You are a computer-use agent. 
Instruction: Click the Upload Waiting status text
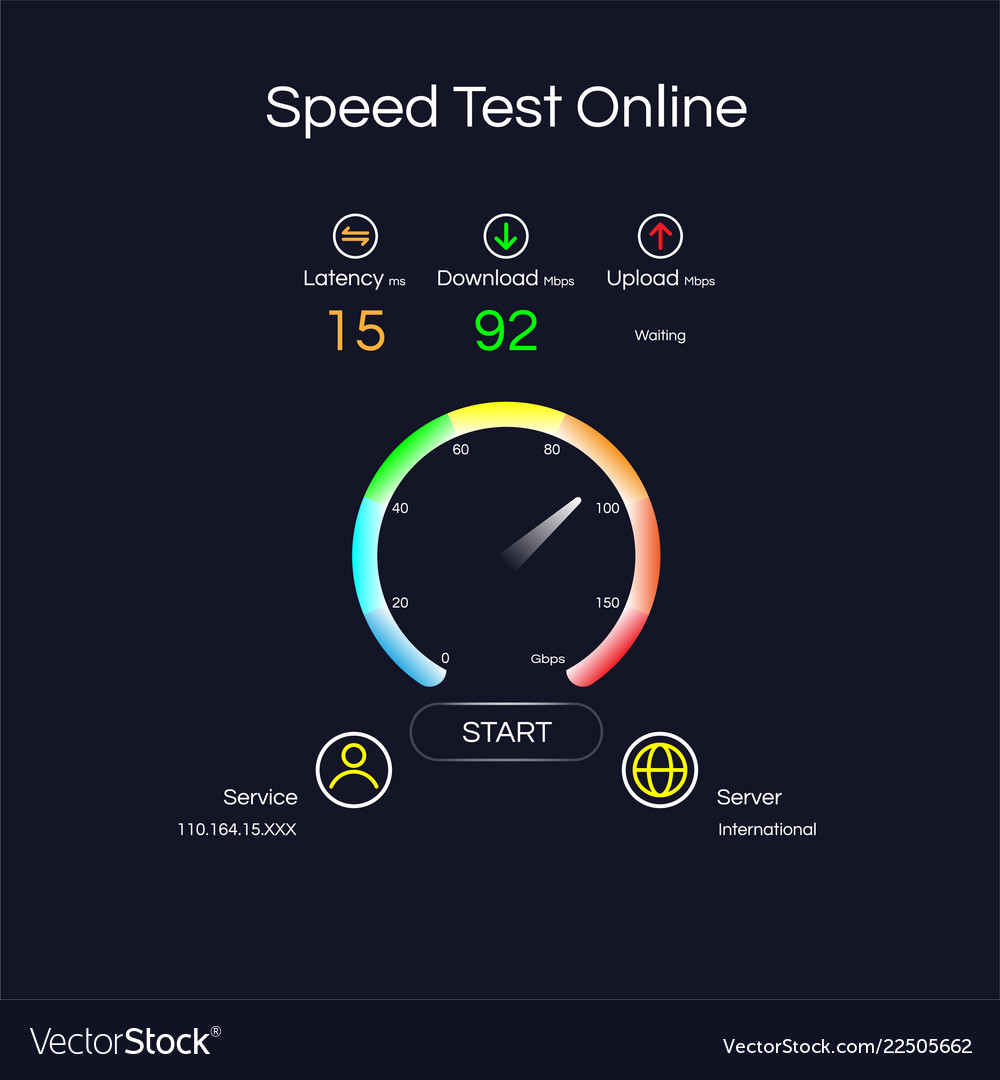(x=660, y=335)
